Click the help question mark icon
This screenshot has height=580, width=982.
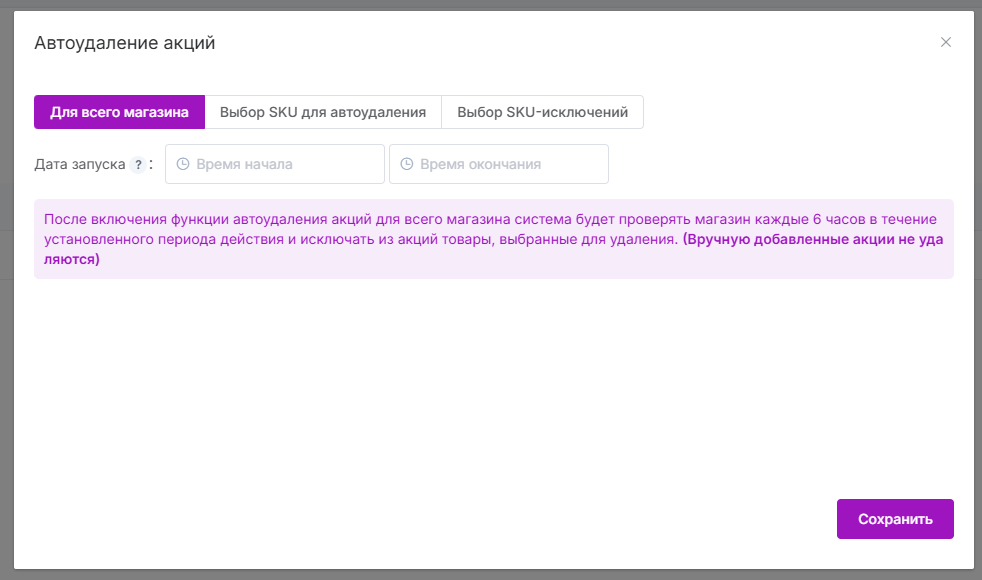tap(138, 165)
